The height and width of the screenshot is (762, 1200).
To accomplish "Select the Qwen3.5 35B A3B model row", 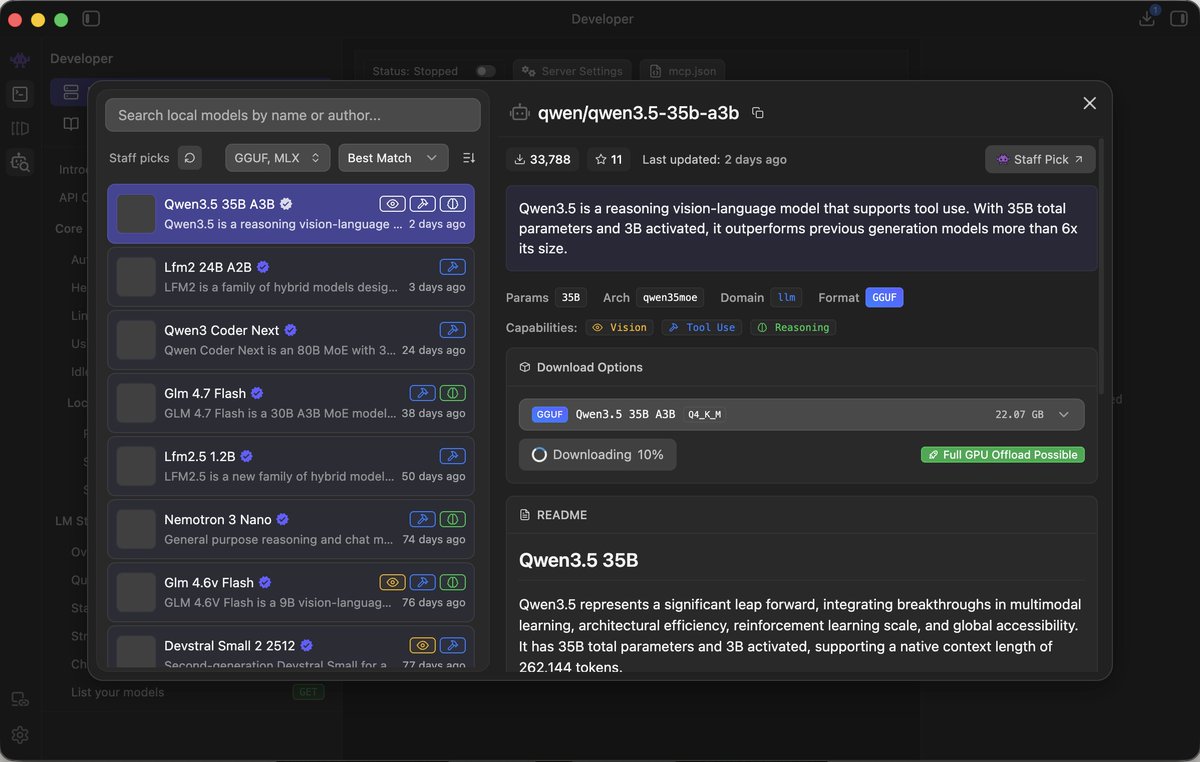I will tap(291, 214).
